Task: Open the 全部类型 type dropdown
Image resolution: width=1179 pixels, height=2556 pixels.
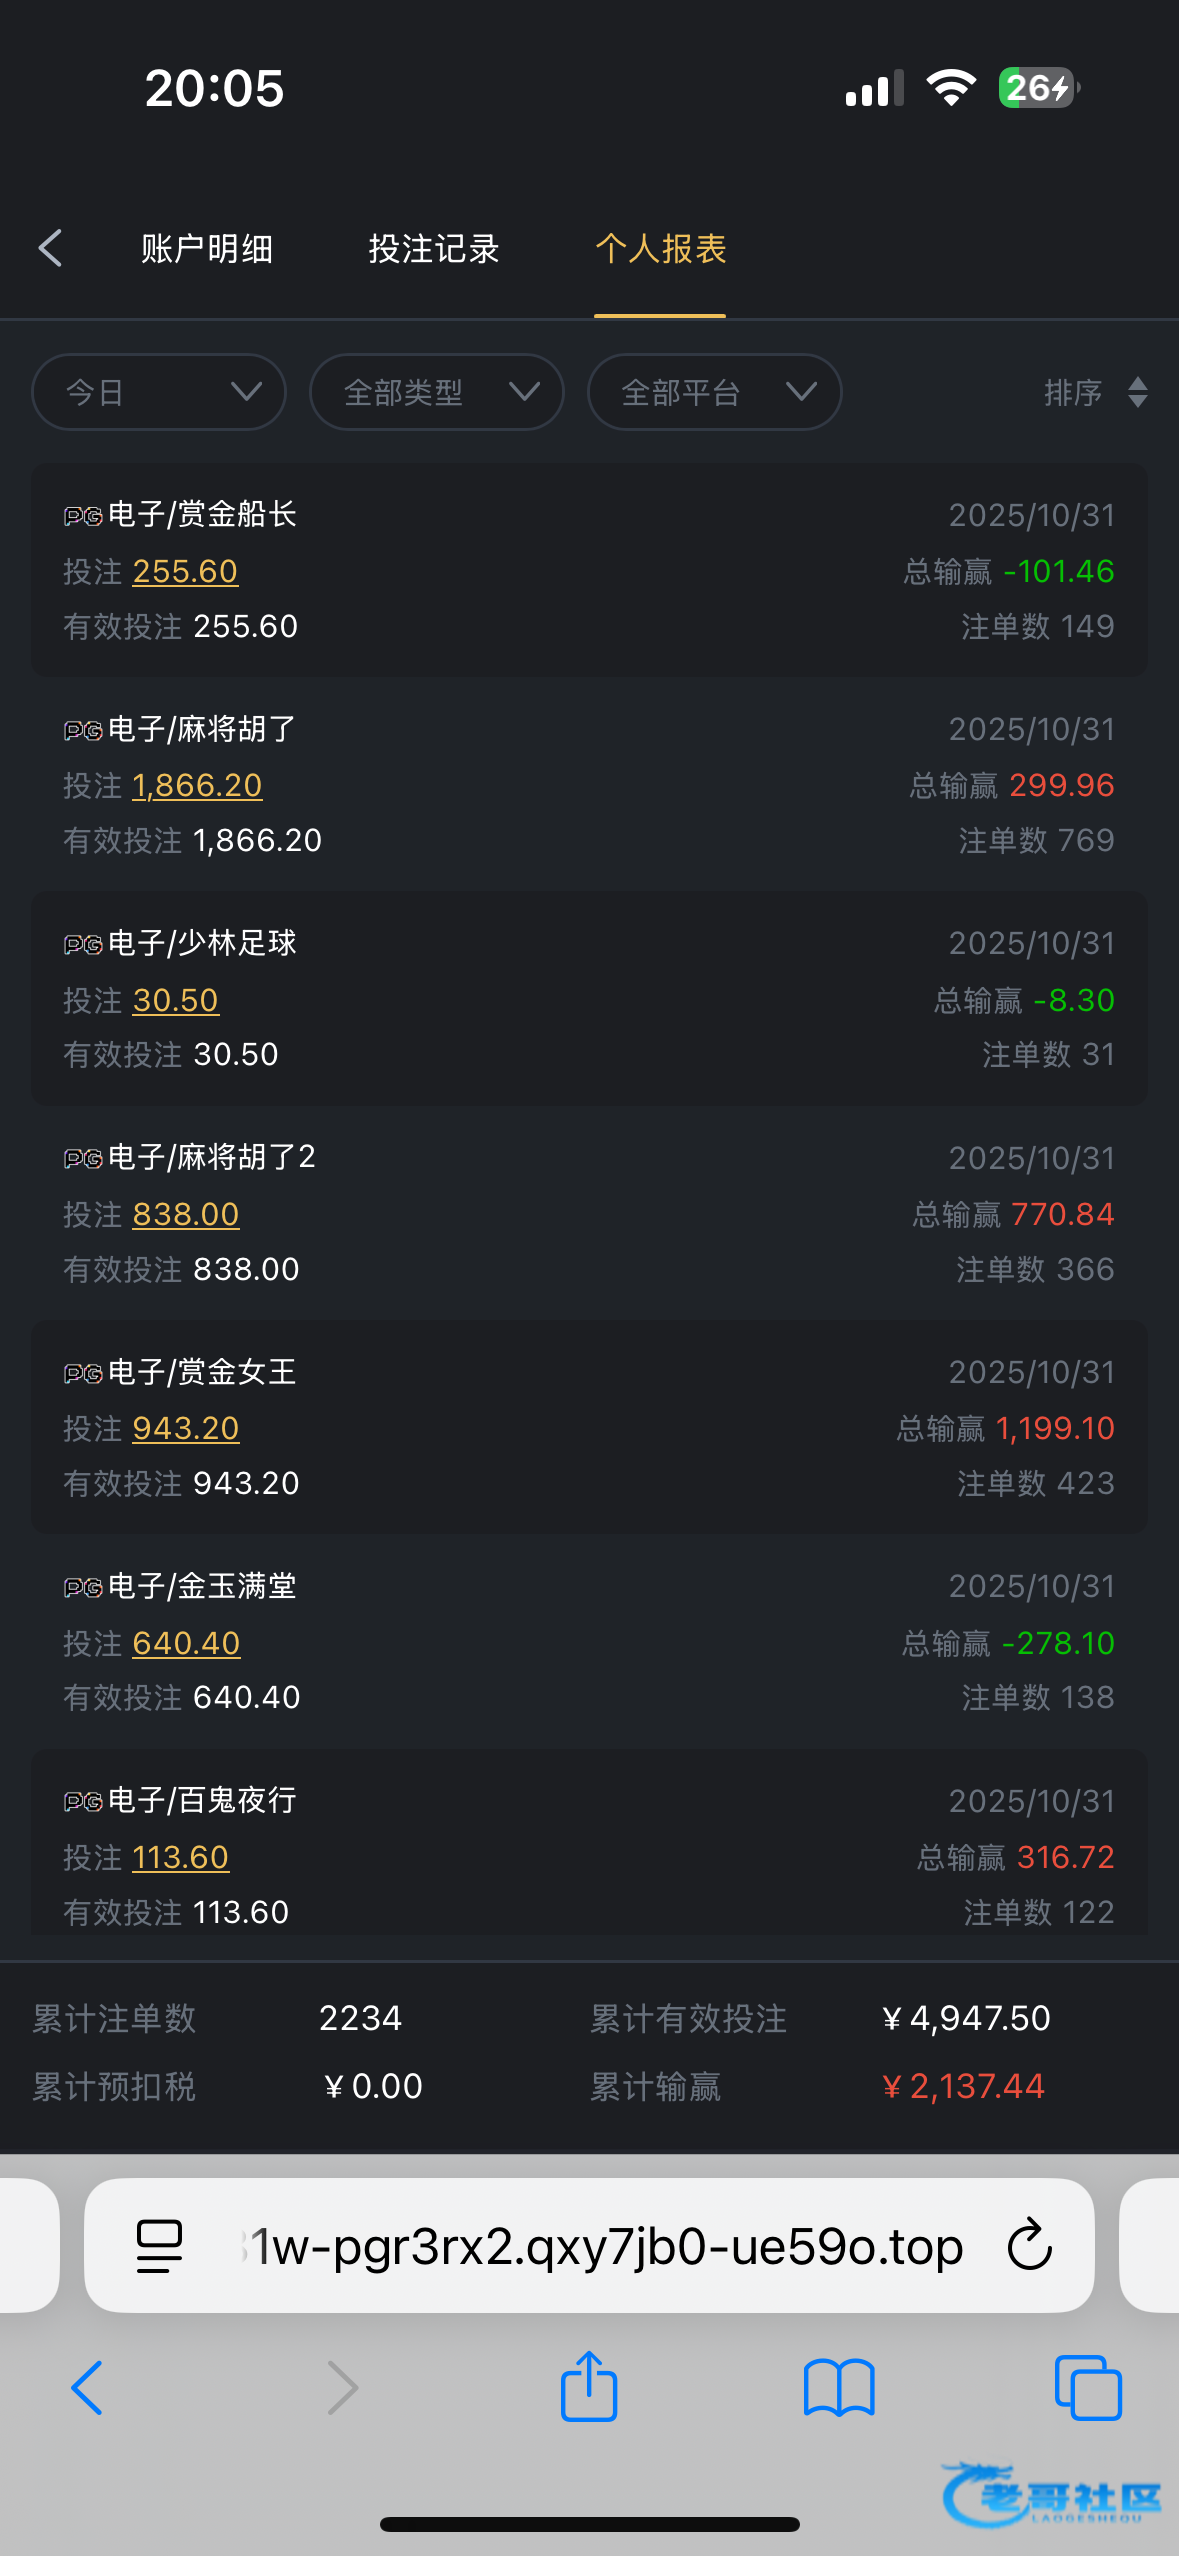Action: click(x=437, y=392)
